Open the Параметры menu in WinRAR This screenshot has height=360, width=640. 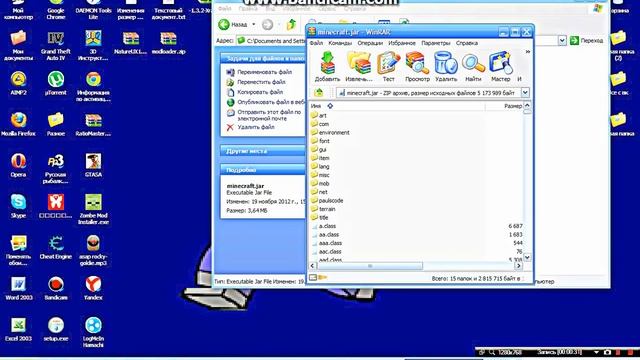coord(436,43)
